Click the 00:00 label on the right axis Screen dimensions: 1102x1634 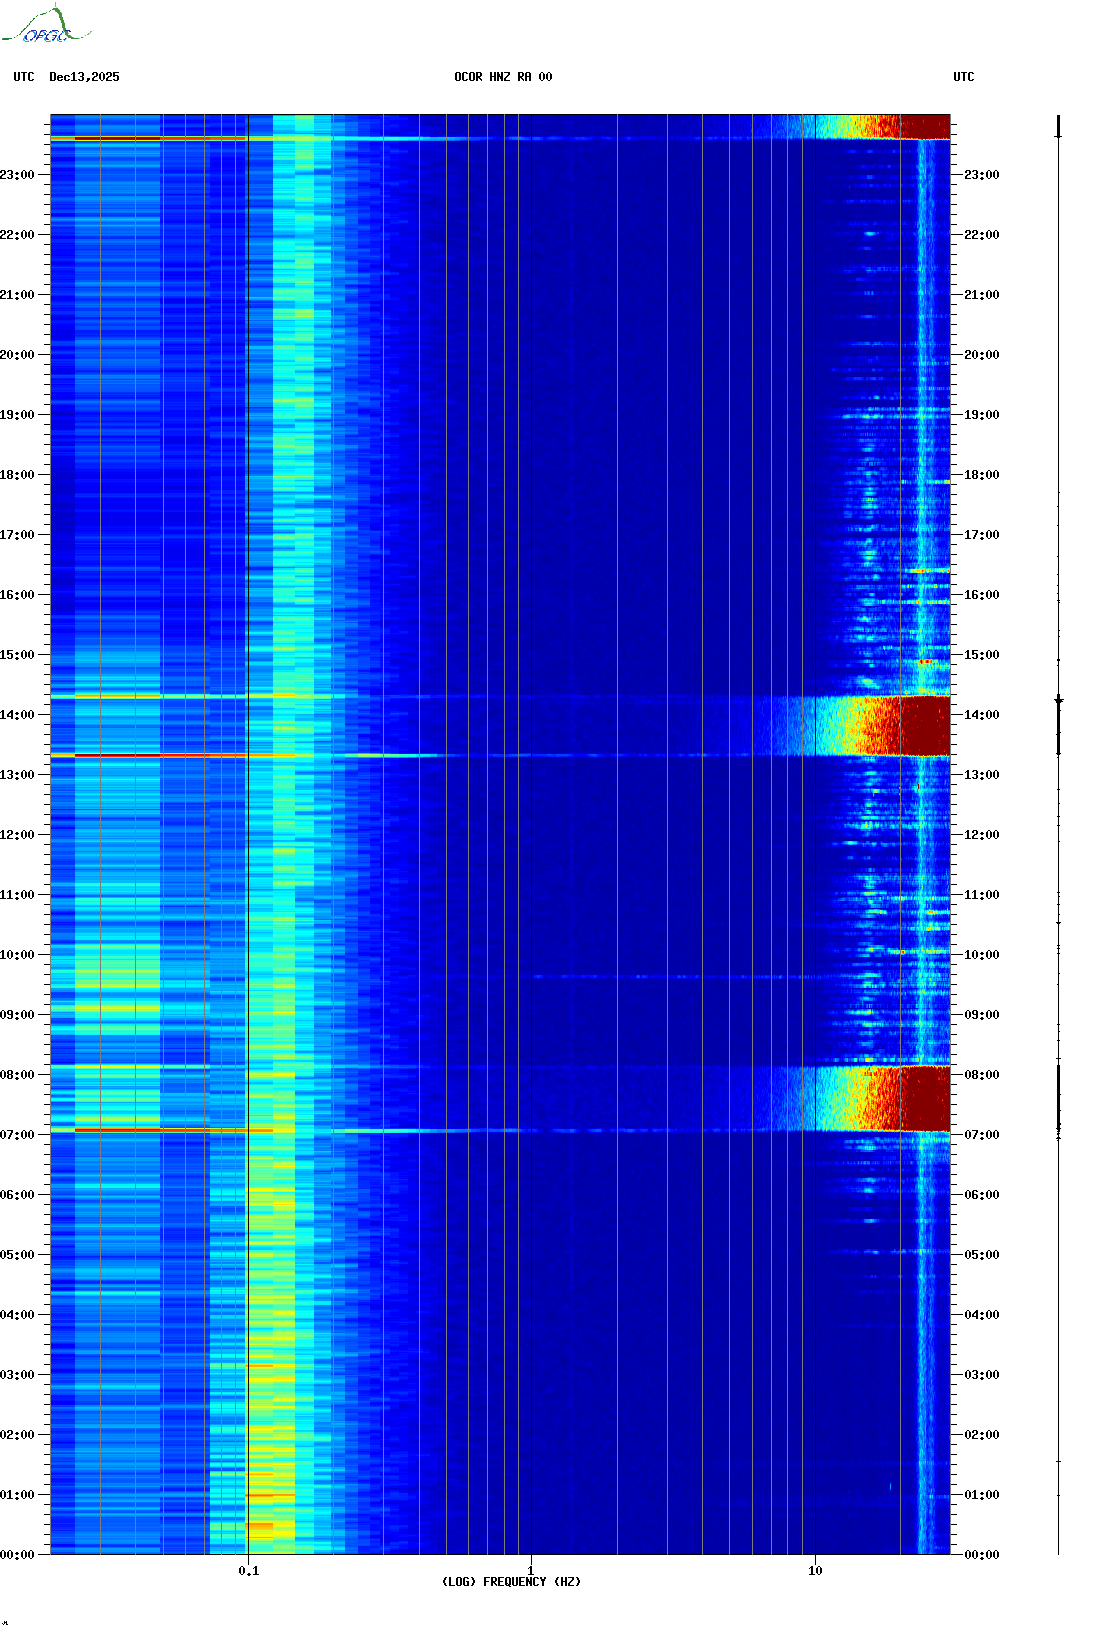[x=981, y=1555]
